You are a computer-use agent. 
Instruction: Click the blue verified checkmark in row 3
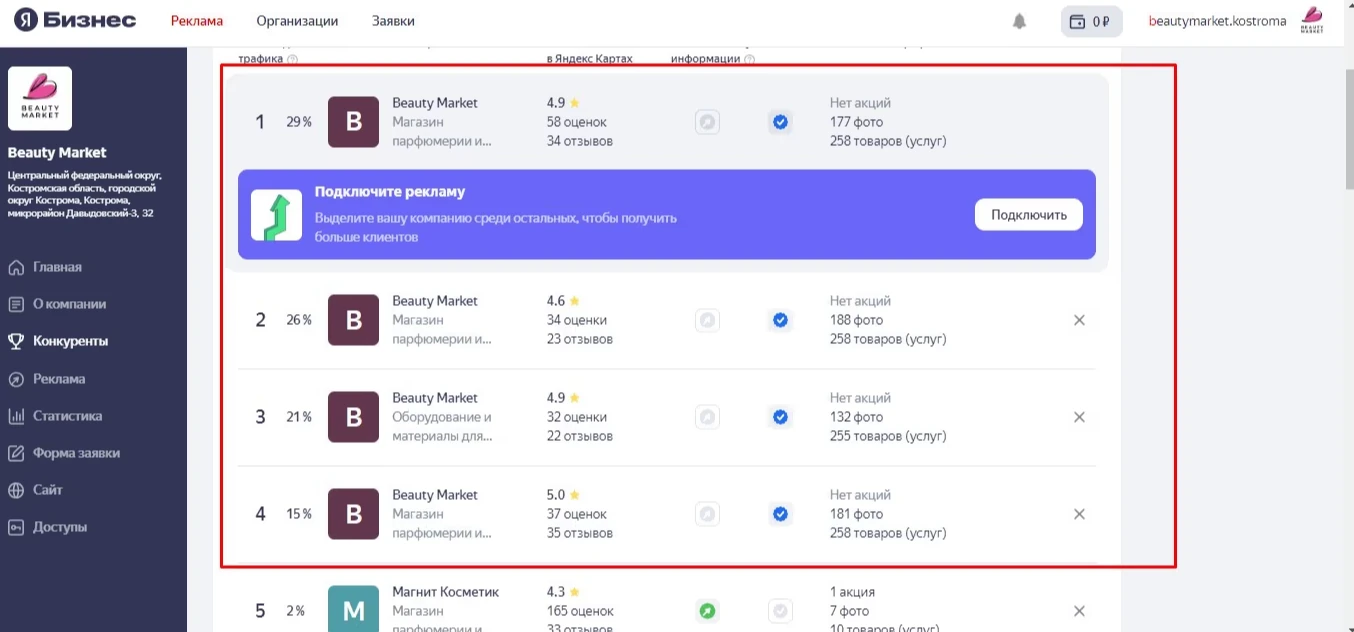point(781,417)
